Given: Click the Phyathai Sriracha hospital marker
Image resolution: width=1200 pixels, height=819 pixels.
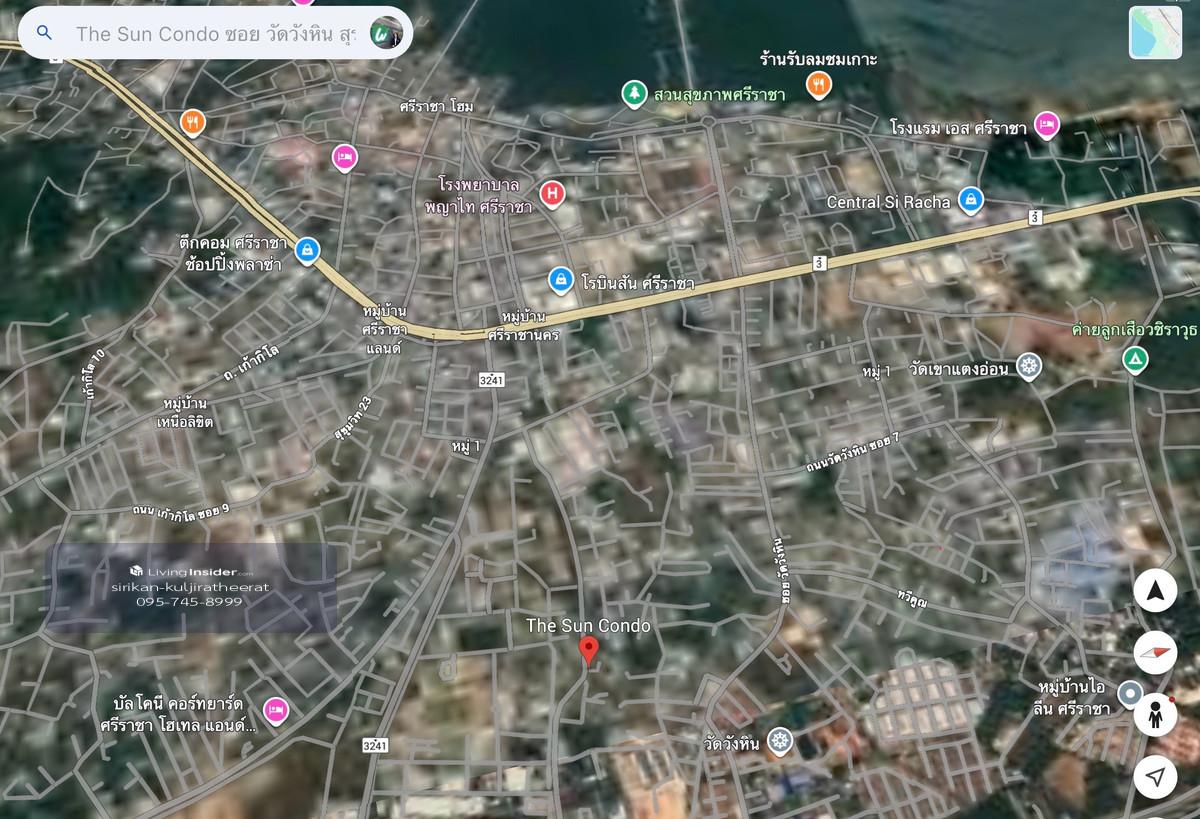Looking at the screenshot, I should click(551, 193).
